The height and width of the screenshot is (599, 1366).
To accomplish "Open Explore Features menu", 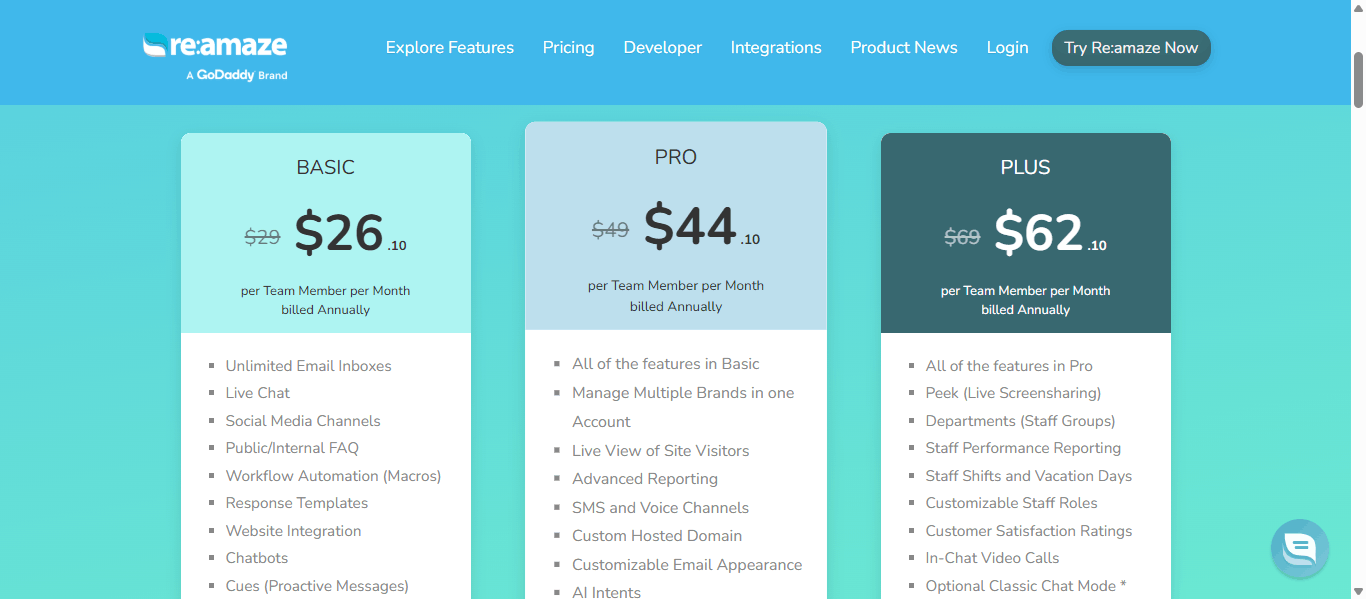I will 450,48.
